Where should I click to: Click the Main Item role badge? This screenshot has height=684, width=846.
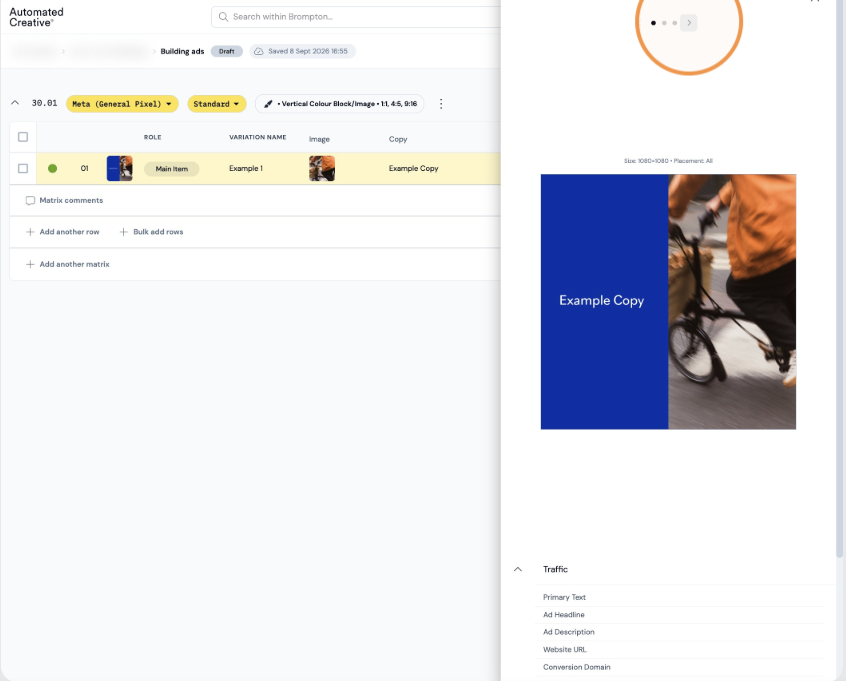pyautogui.click(x=172, y=169)
